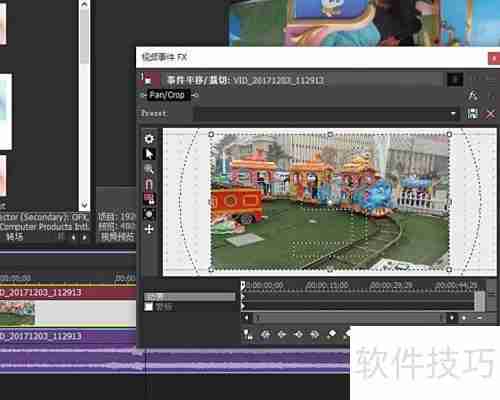Select the VID_20171203_112913 video track header
The image size is (500, 400).
[68, 292]
